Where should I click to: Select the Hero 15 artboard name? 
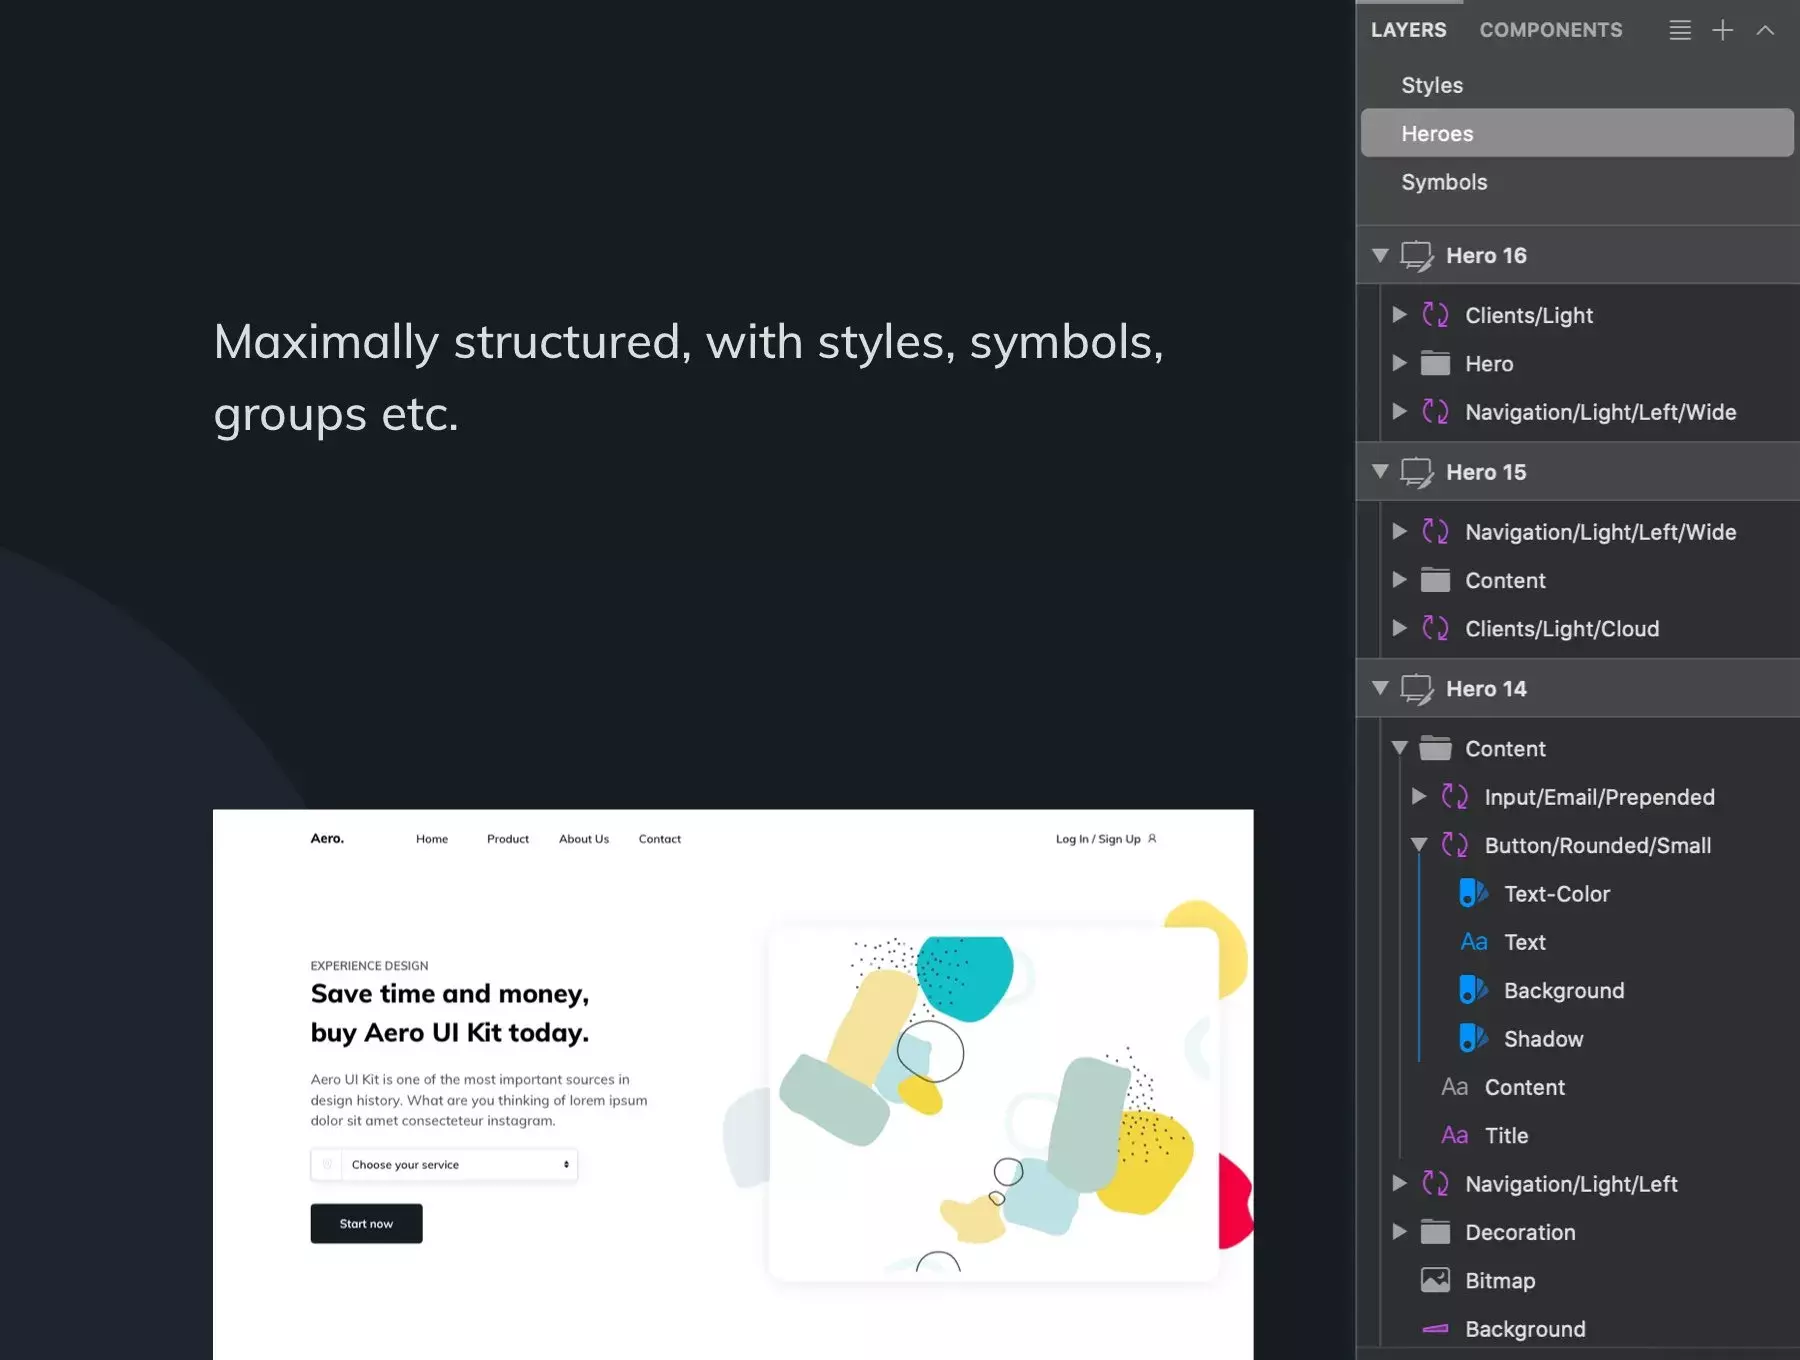click(x=1486, y=472)
